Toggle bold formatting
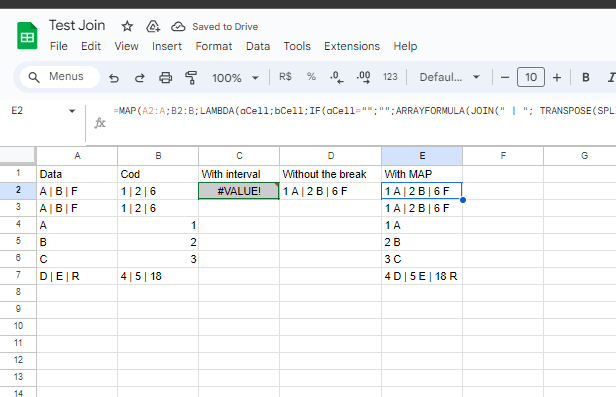This screenshot has width=616, height=397. [586, 77]
